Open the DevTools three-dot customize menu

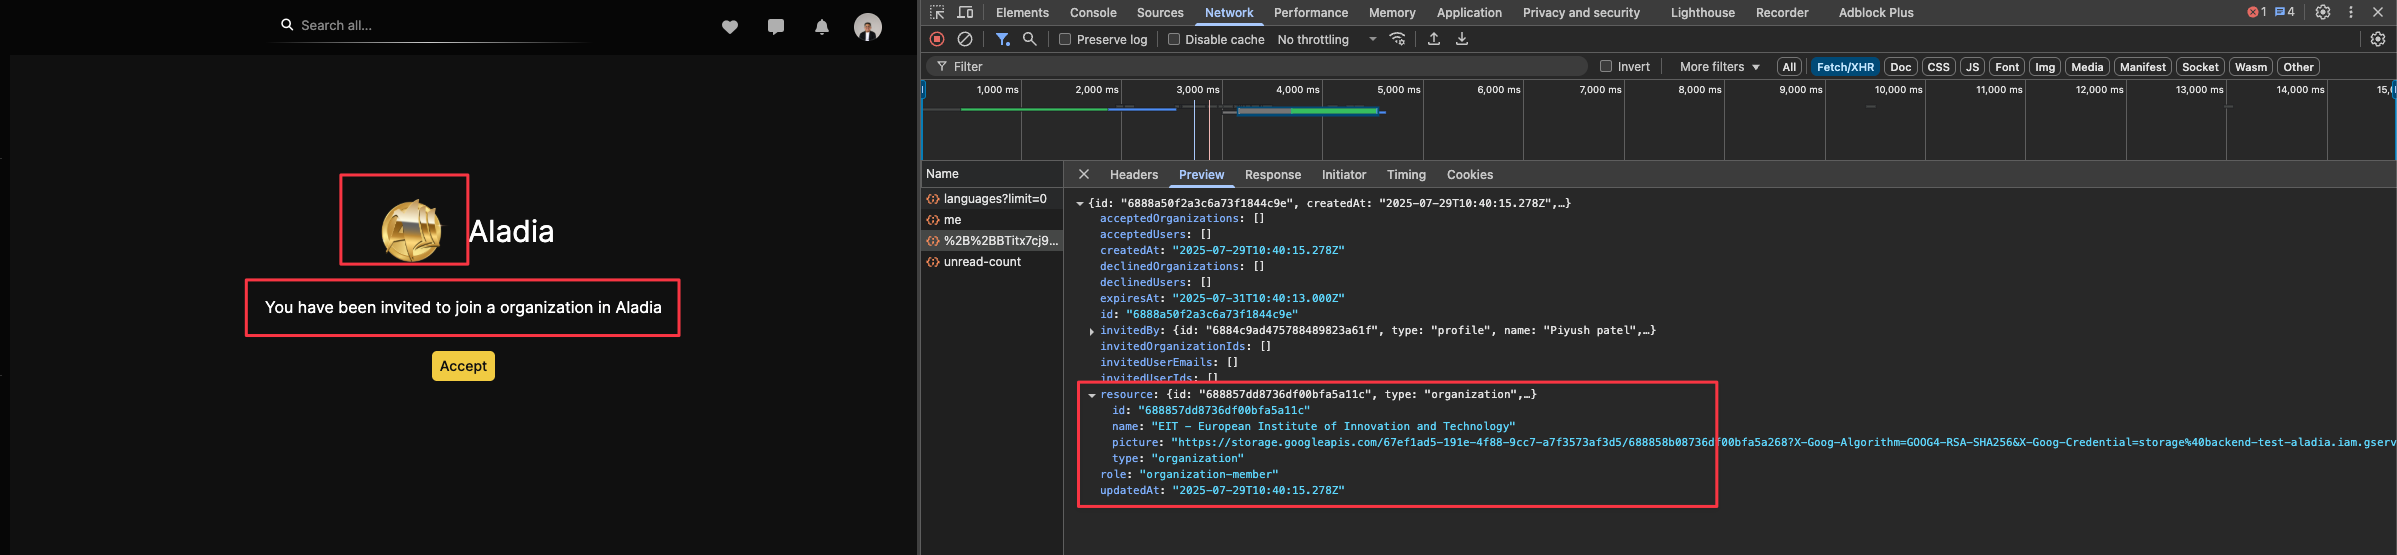tap(2351, 12)
